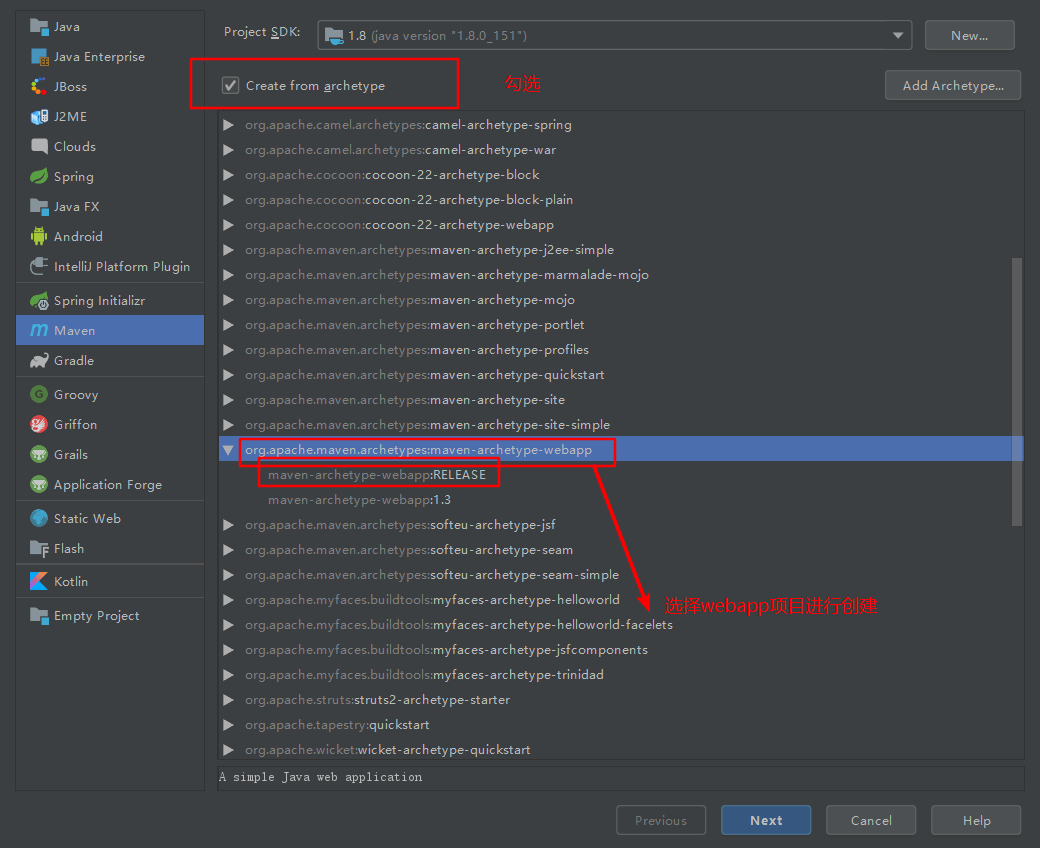Expand struts2-archetype-starter node

228,700
